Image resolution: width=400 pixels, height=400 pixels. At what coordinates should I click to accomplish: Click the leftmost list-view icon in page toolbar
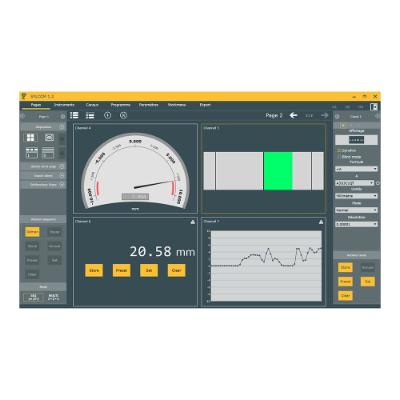point(74,115)
